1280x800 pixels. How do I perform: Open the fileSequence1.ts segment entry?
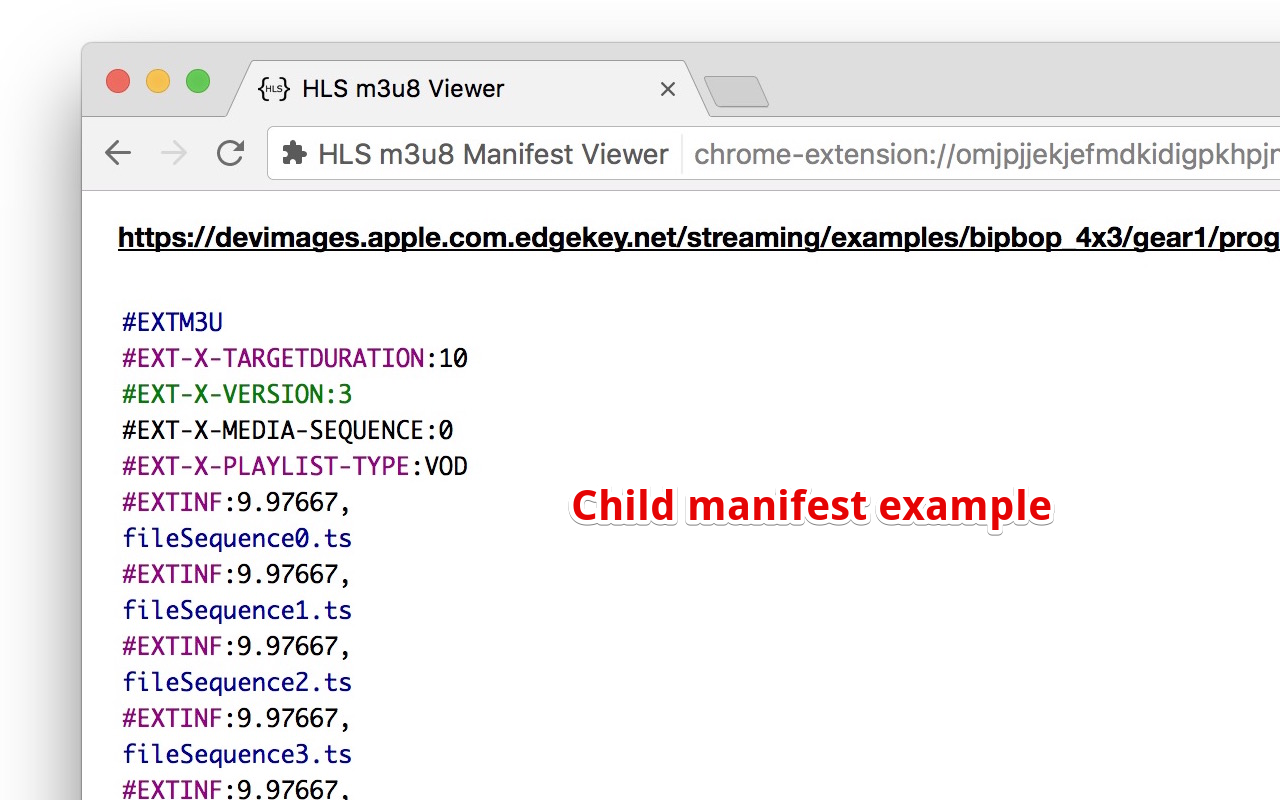coord(237,610)
